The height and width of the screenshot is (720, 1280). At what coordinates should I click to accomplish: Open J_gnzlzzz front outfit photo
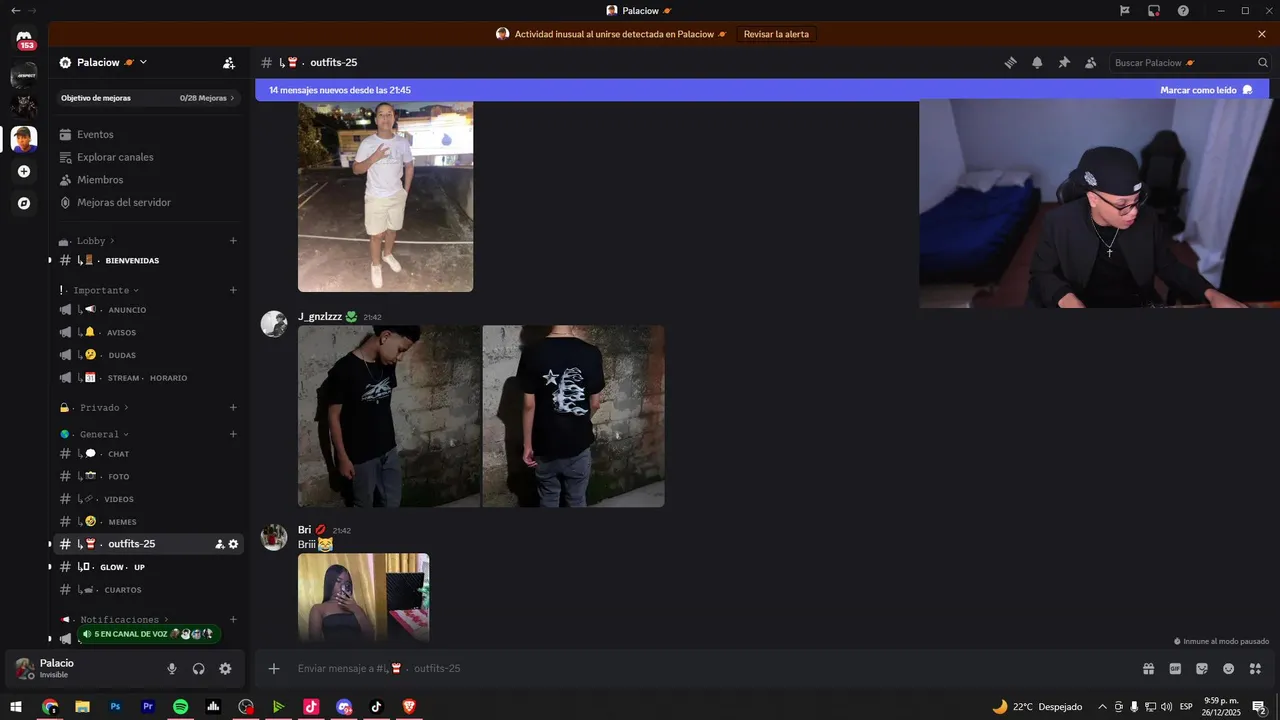tap(389, 416)
